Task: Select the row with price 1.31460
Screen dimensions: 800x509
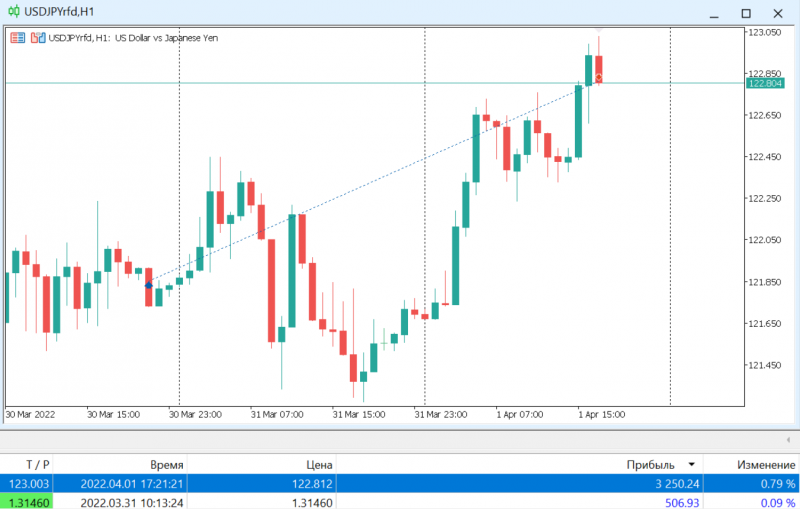Action: 400,502
